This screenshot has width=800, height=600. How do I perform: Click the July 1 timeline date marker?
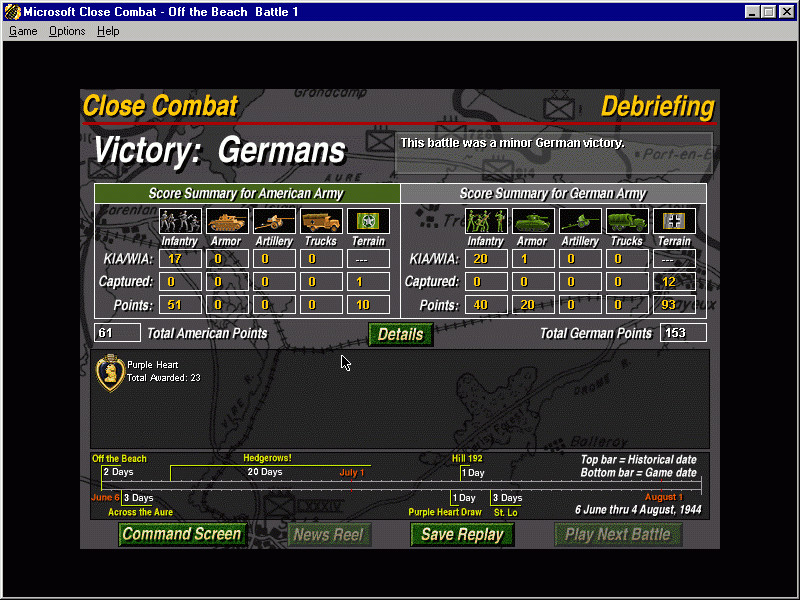click(x=352, y=472)
